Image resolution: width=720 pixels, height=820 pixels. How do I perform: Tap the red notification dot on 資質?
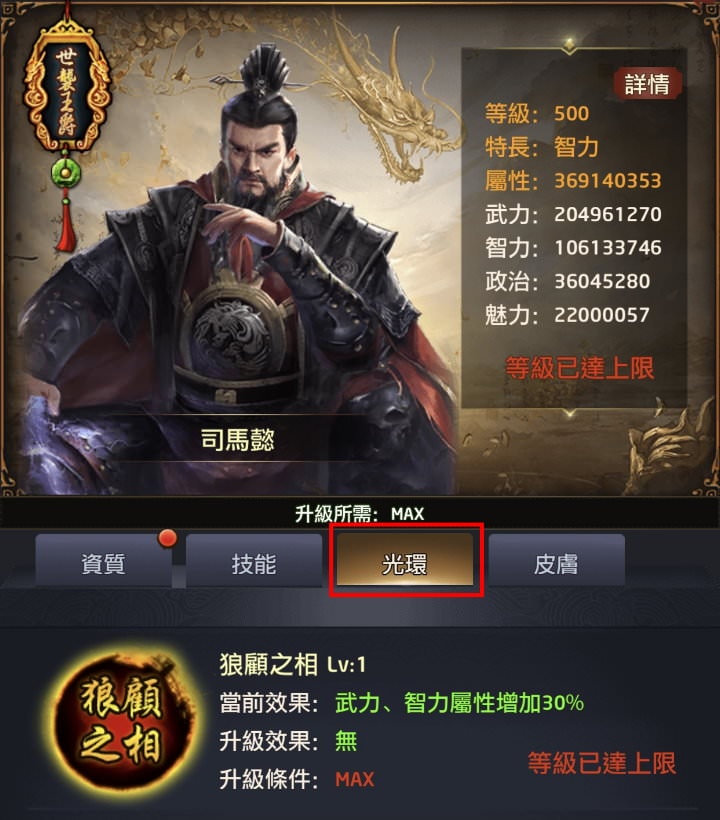click(167, 539)
